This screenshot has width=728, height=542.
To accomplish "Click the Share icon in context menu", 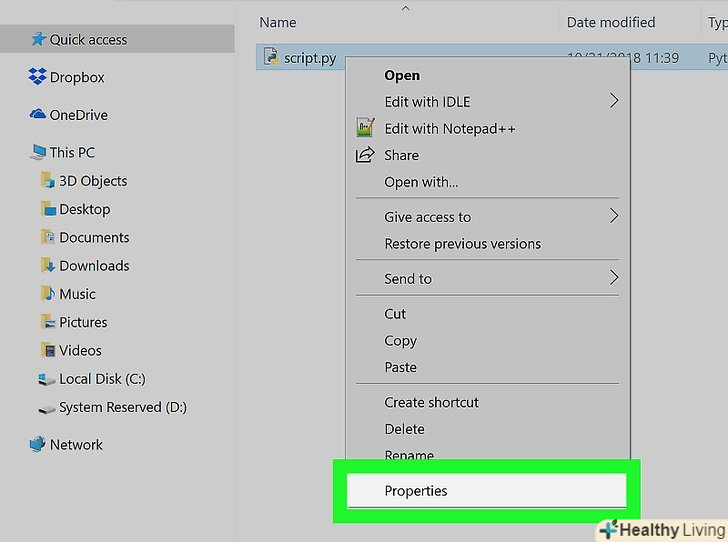I will coord(366,155).
